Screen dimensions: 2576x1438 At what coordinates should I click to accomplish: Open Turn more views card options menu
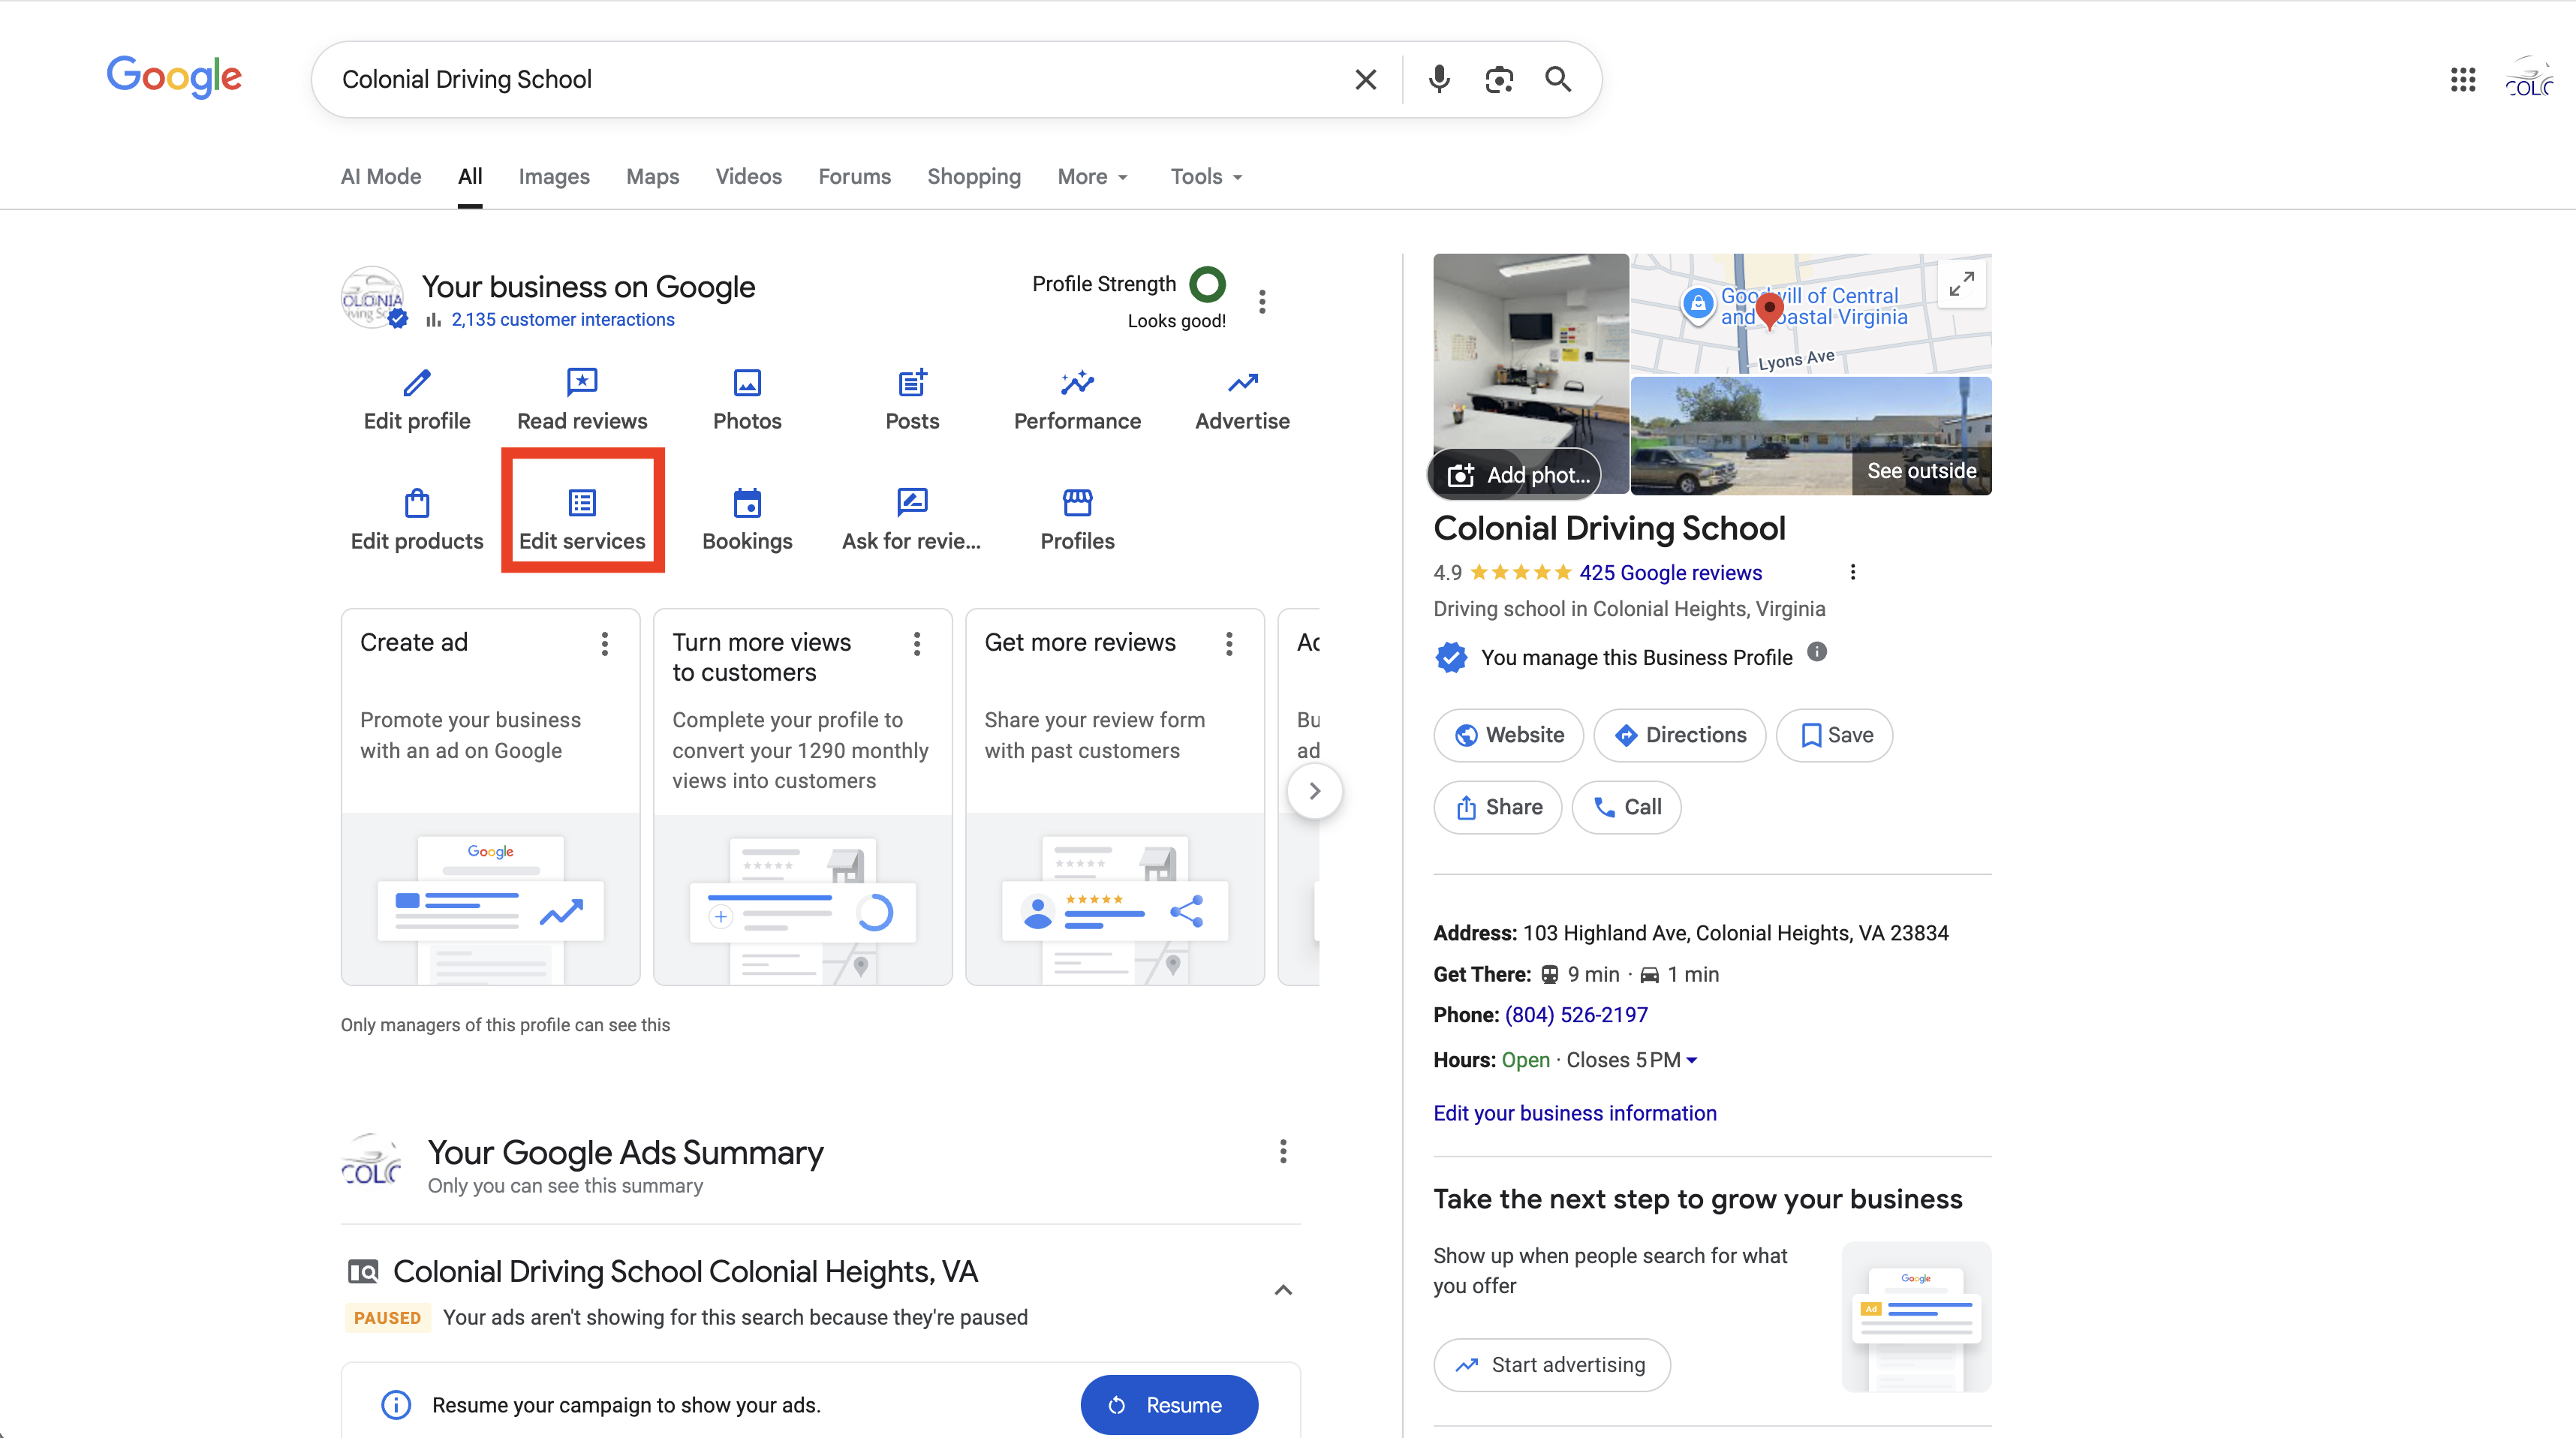[916, 643]
